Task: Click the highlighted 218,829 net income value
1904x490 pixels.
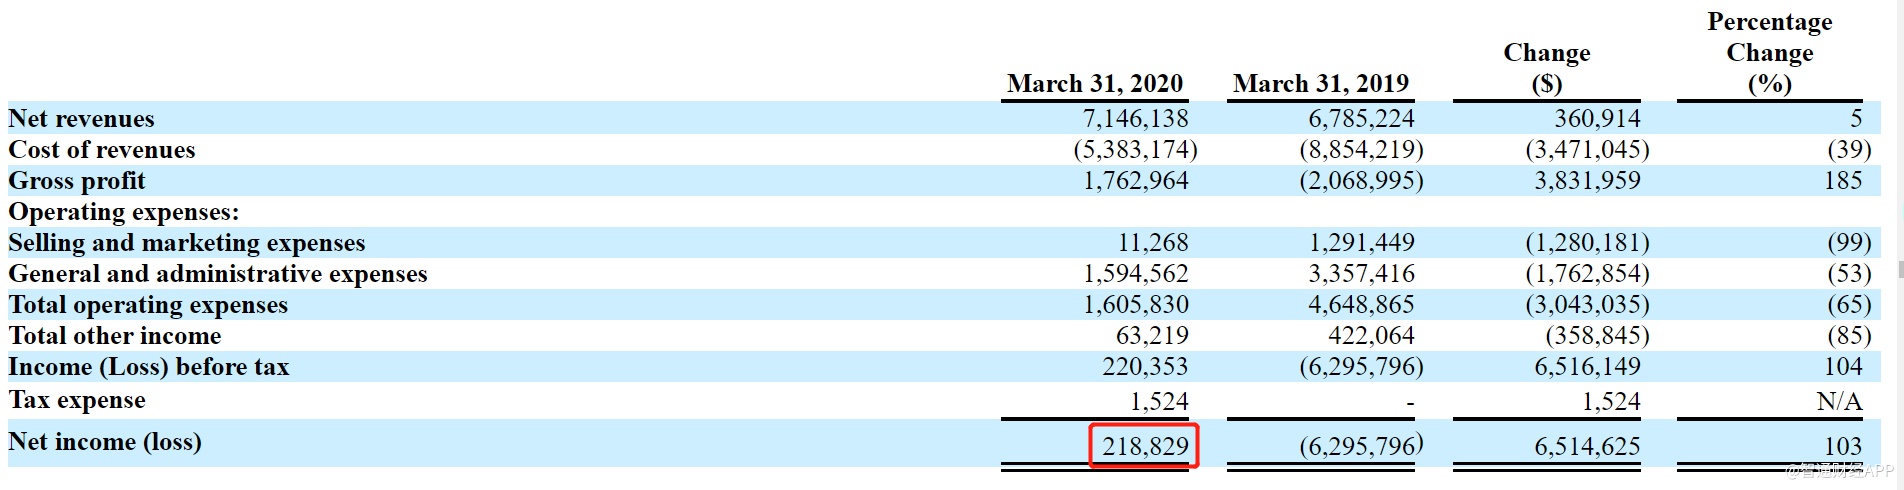Action: (1145, 446)
